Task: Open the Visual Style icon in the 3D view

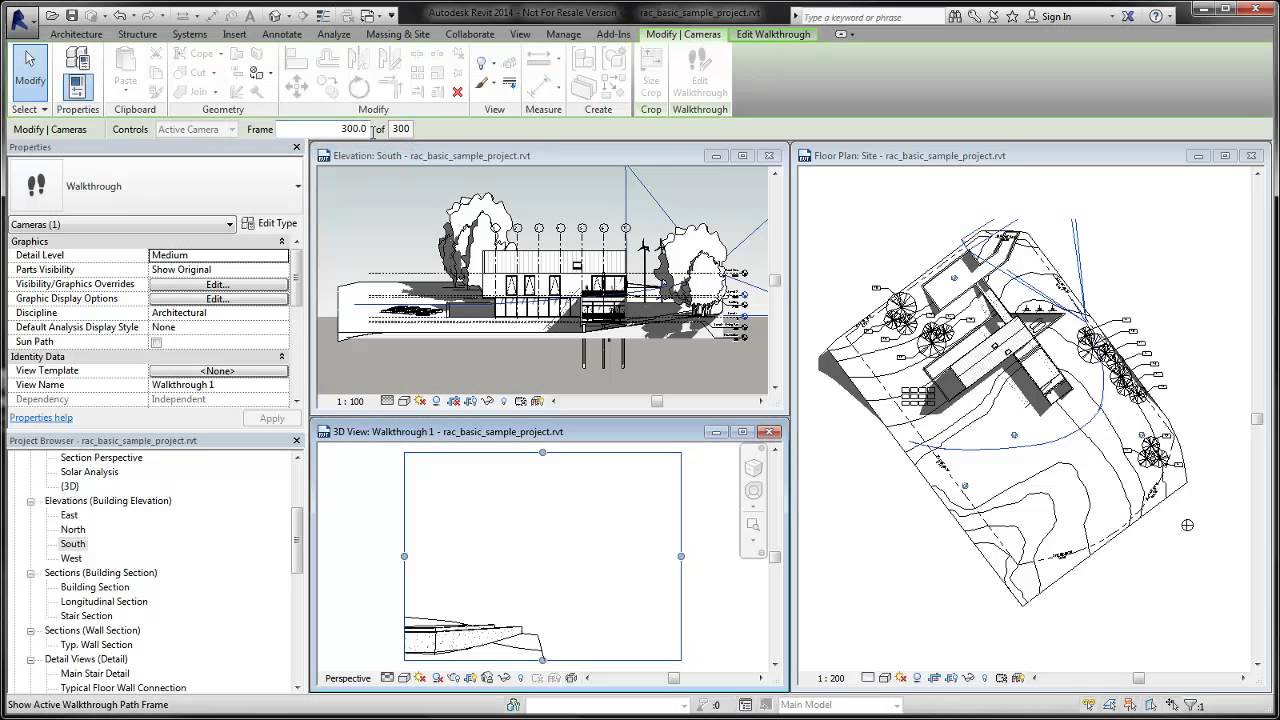Action: (404, 678)
